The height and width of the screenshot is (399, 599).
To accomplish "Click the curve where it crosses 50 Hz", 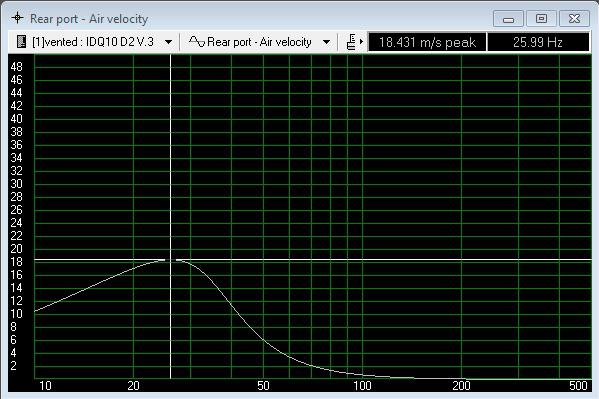I will 263,339.
